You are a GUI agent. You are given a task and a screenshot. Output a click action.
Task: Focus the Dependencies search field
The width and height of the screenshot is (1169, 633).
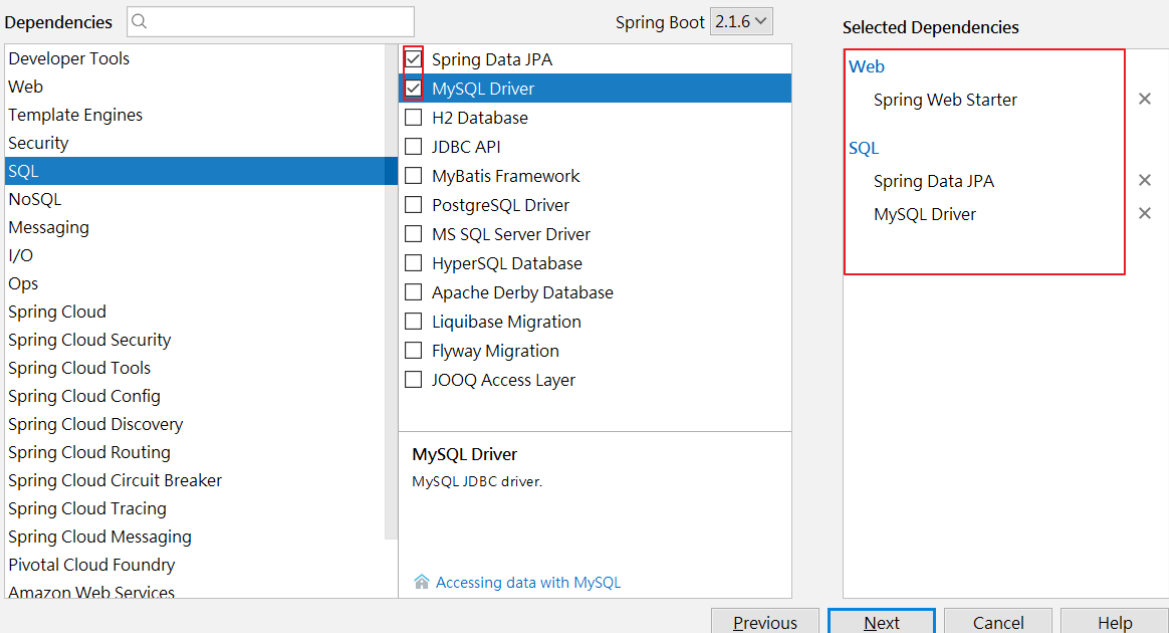click(271, 22)
